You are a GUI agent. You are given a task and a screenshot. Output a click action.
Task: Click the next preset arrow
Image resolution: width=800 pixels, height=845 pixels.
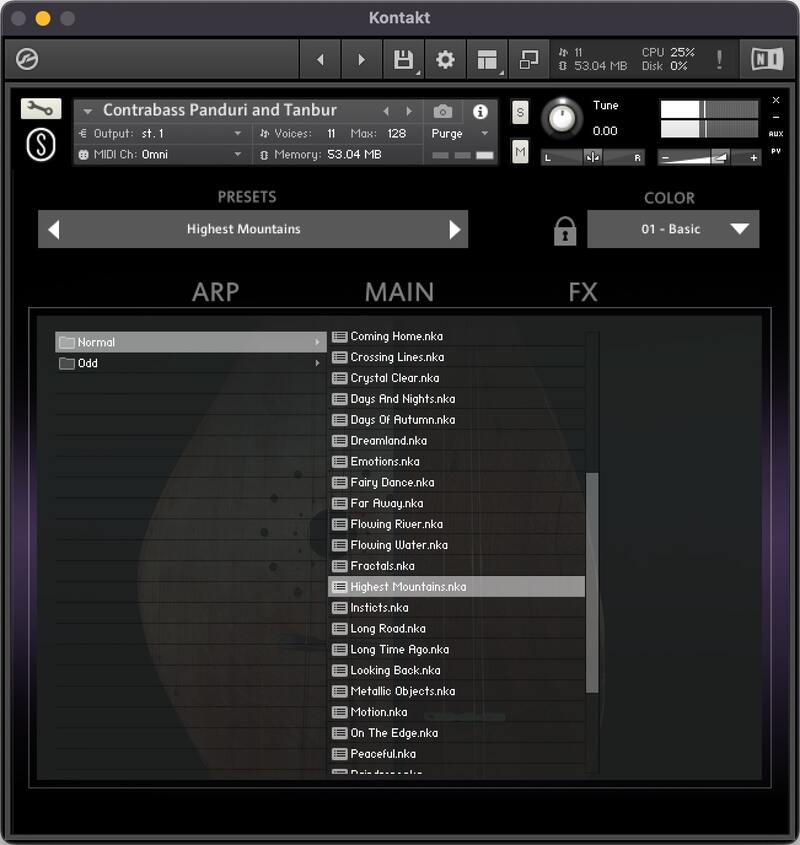coord(455,228)
